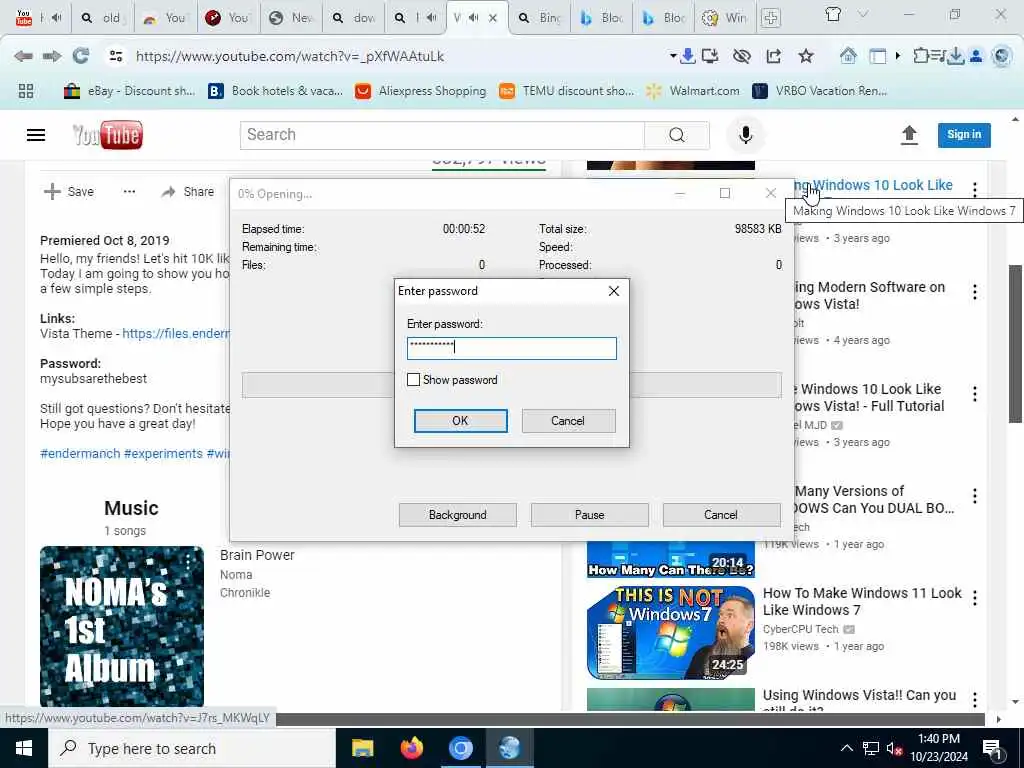Switch to the 'dow' search tab

[x=354, y=18]
